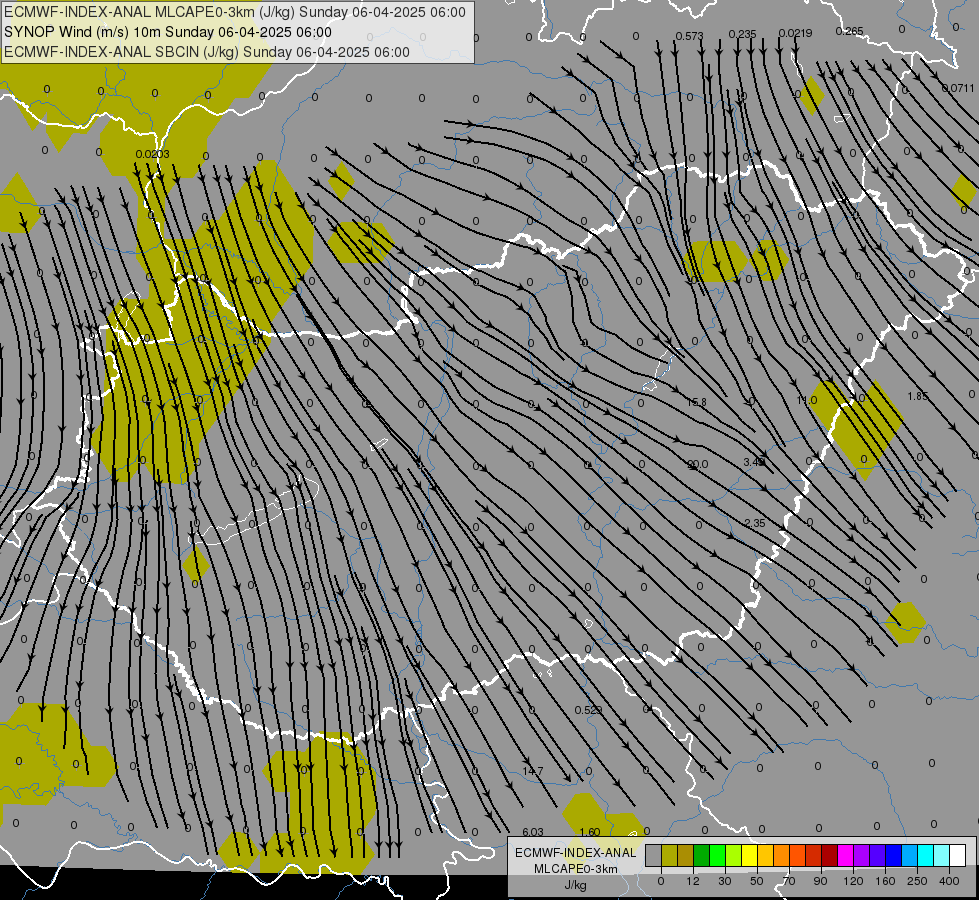Click the pure yellow legend swatch

pyautogui.click(x=749, y=856)
